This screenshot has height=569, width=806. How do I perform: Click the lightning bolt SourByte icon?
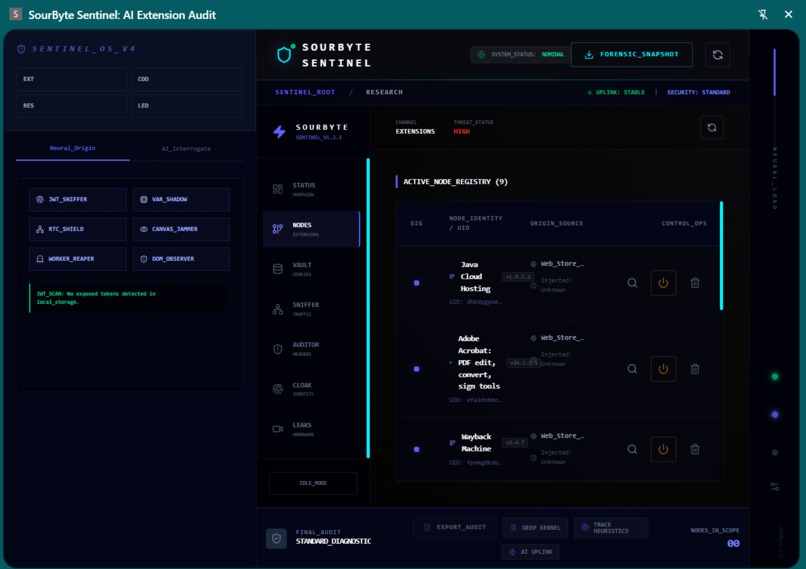coord(279,132)
